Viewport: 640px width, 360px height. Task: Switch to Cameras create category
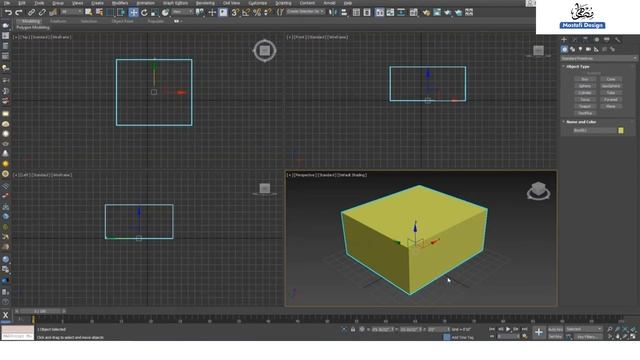click(588, 49)
